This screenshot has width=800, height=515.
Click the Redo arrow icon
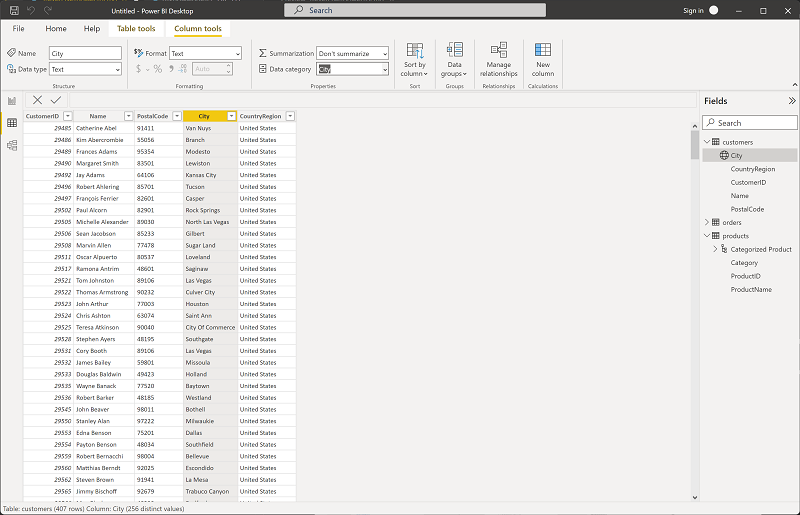click(48, 10)
